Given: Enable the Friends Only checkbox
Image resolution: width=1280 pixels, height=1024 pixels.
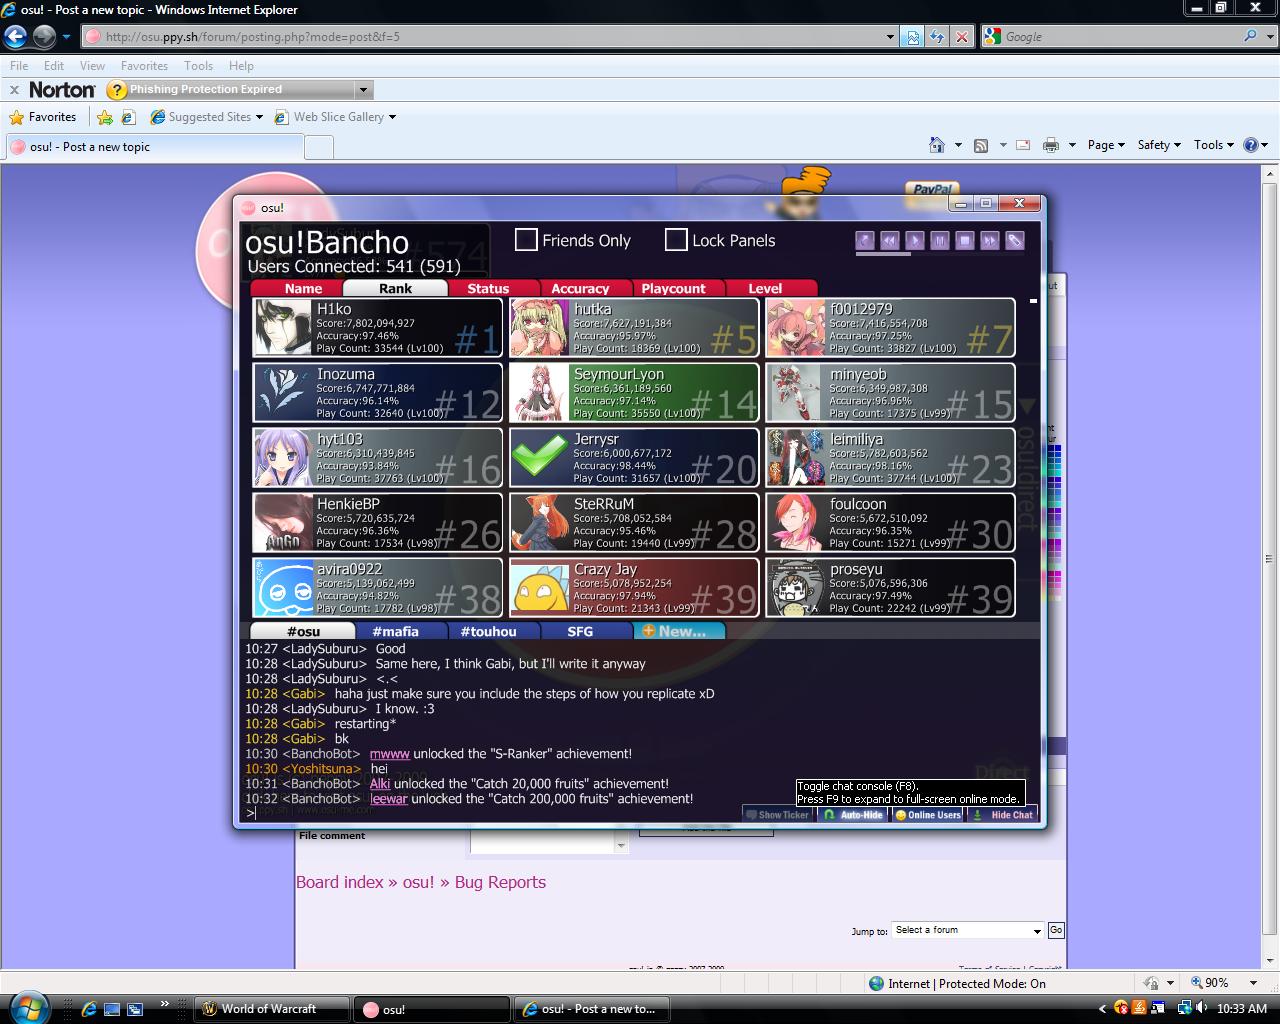Looking at the screenshot, I should (x=526, y=240).
